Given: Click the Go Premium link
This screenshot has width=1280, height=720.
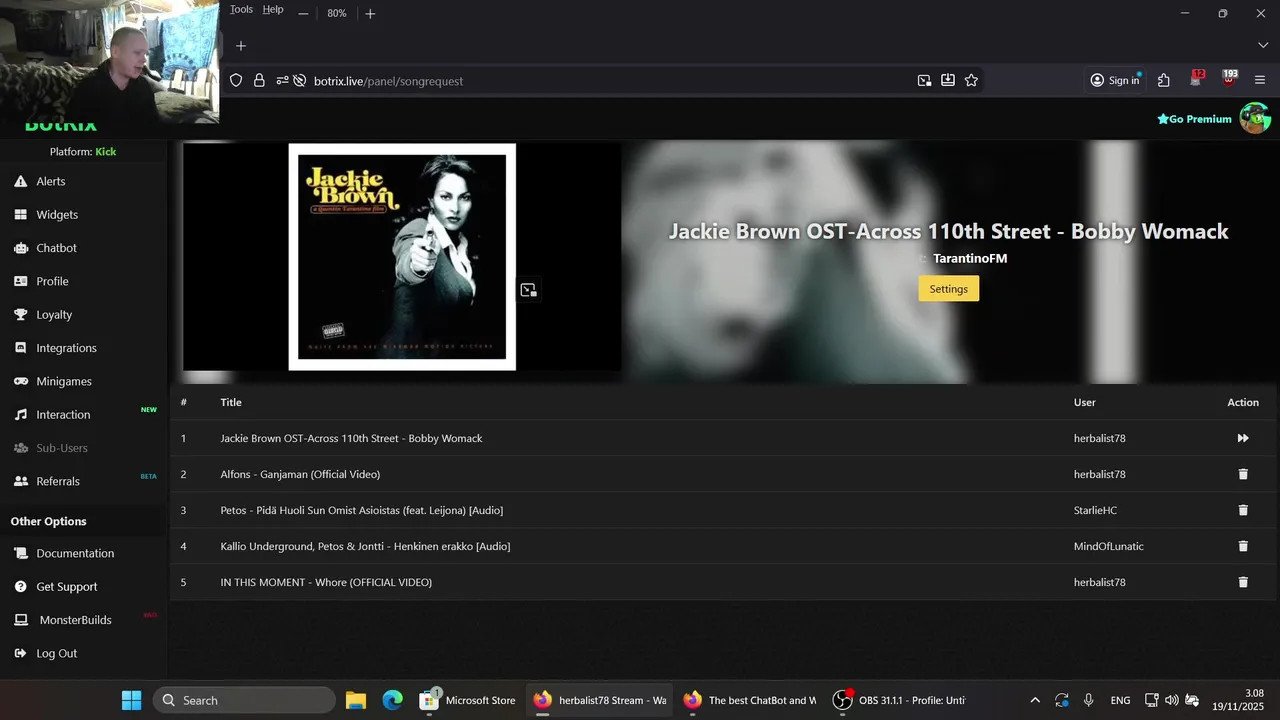Looking at the screenshot, I should point(1194,119).
